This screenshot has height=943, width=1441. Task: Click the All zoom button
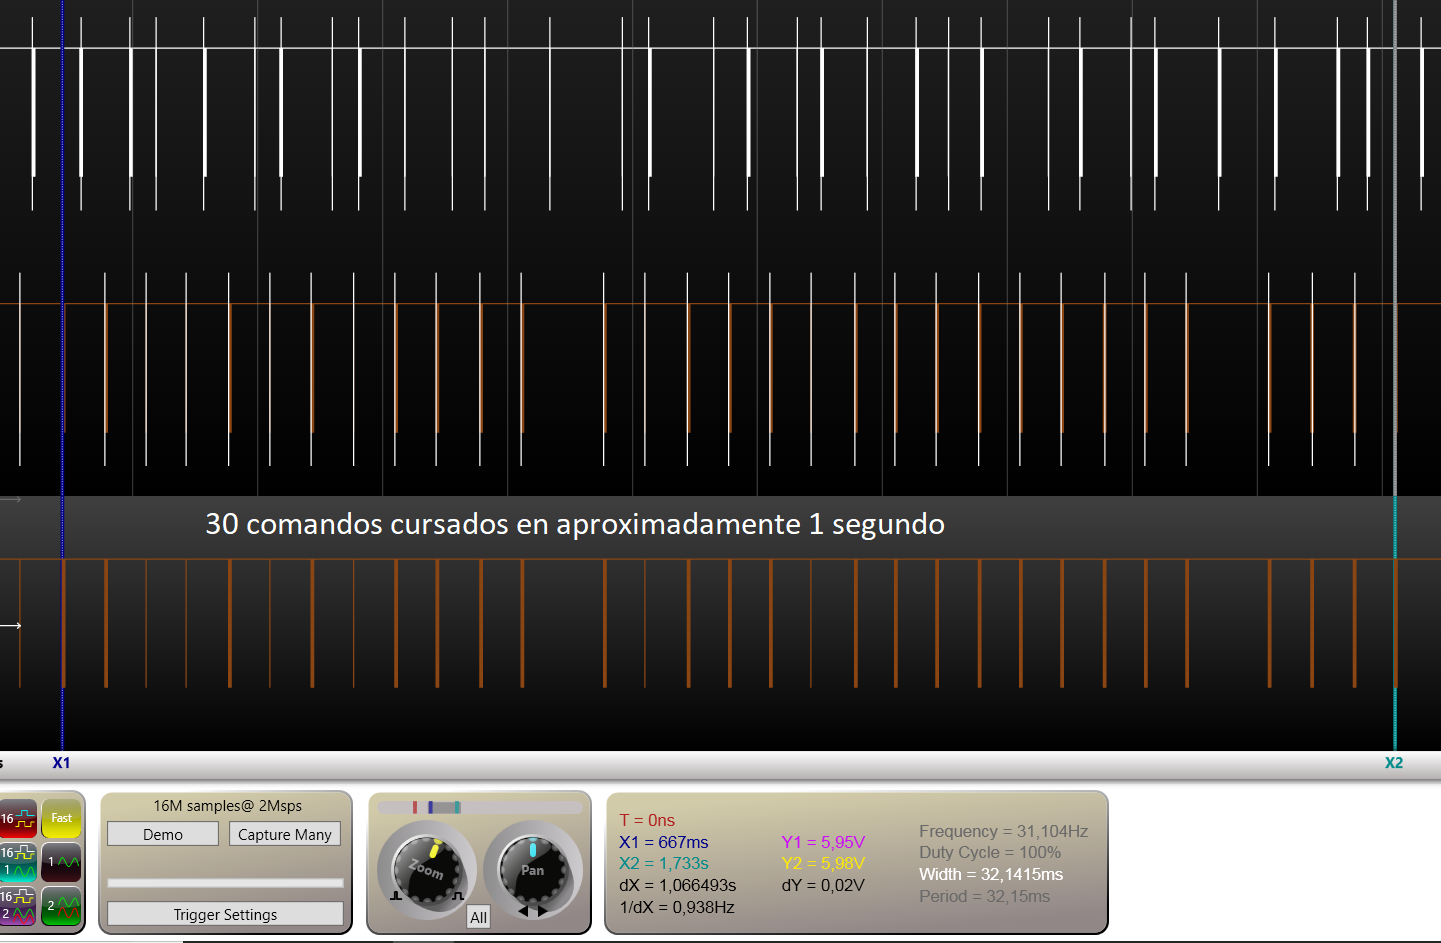click(x=479, y=917)
